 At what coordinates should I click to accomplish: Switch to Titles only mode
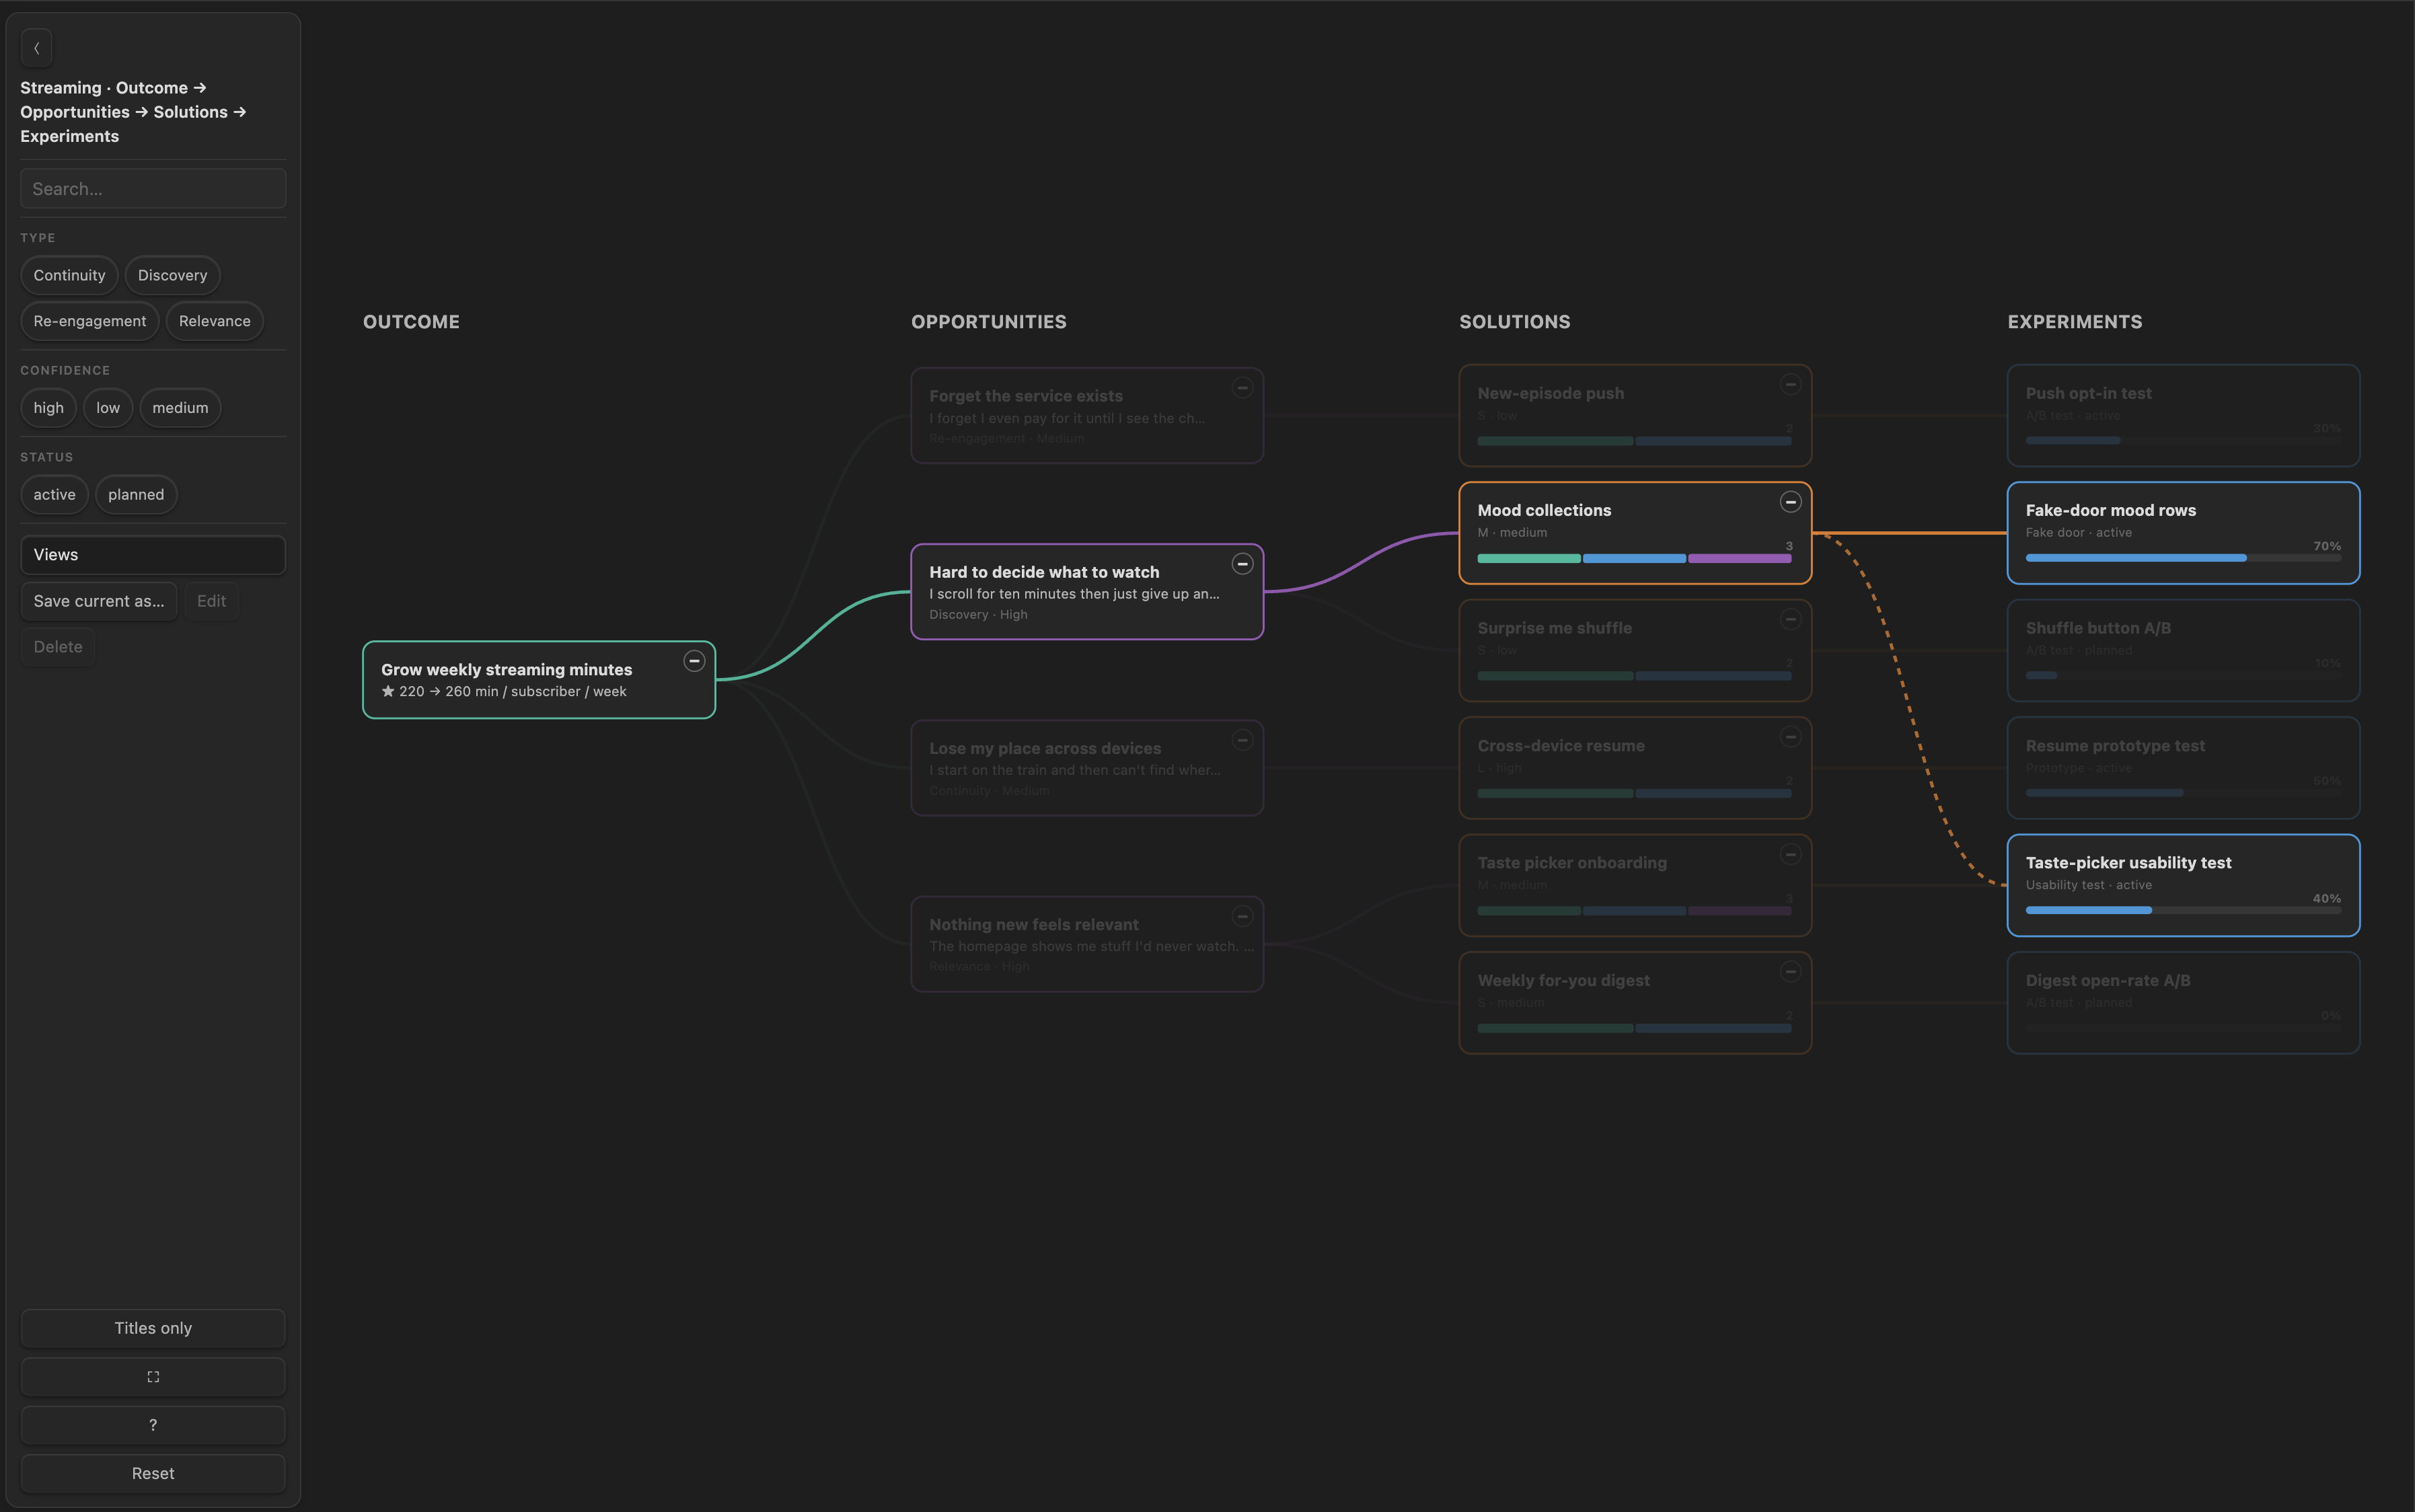tap(153, 1328)
